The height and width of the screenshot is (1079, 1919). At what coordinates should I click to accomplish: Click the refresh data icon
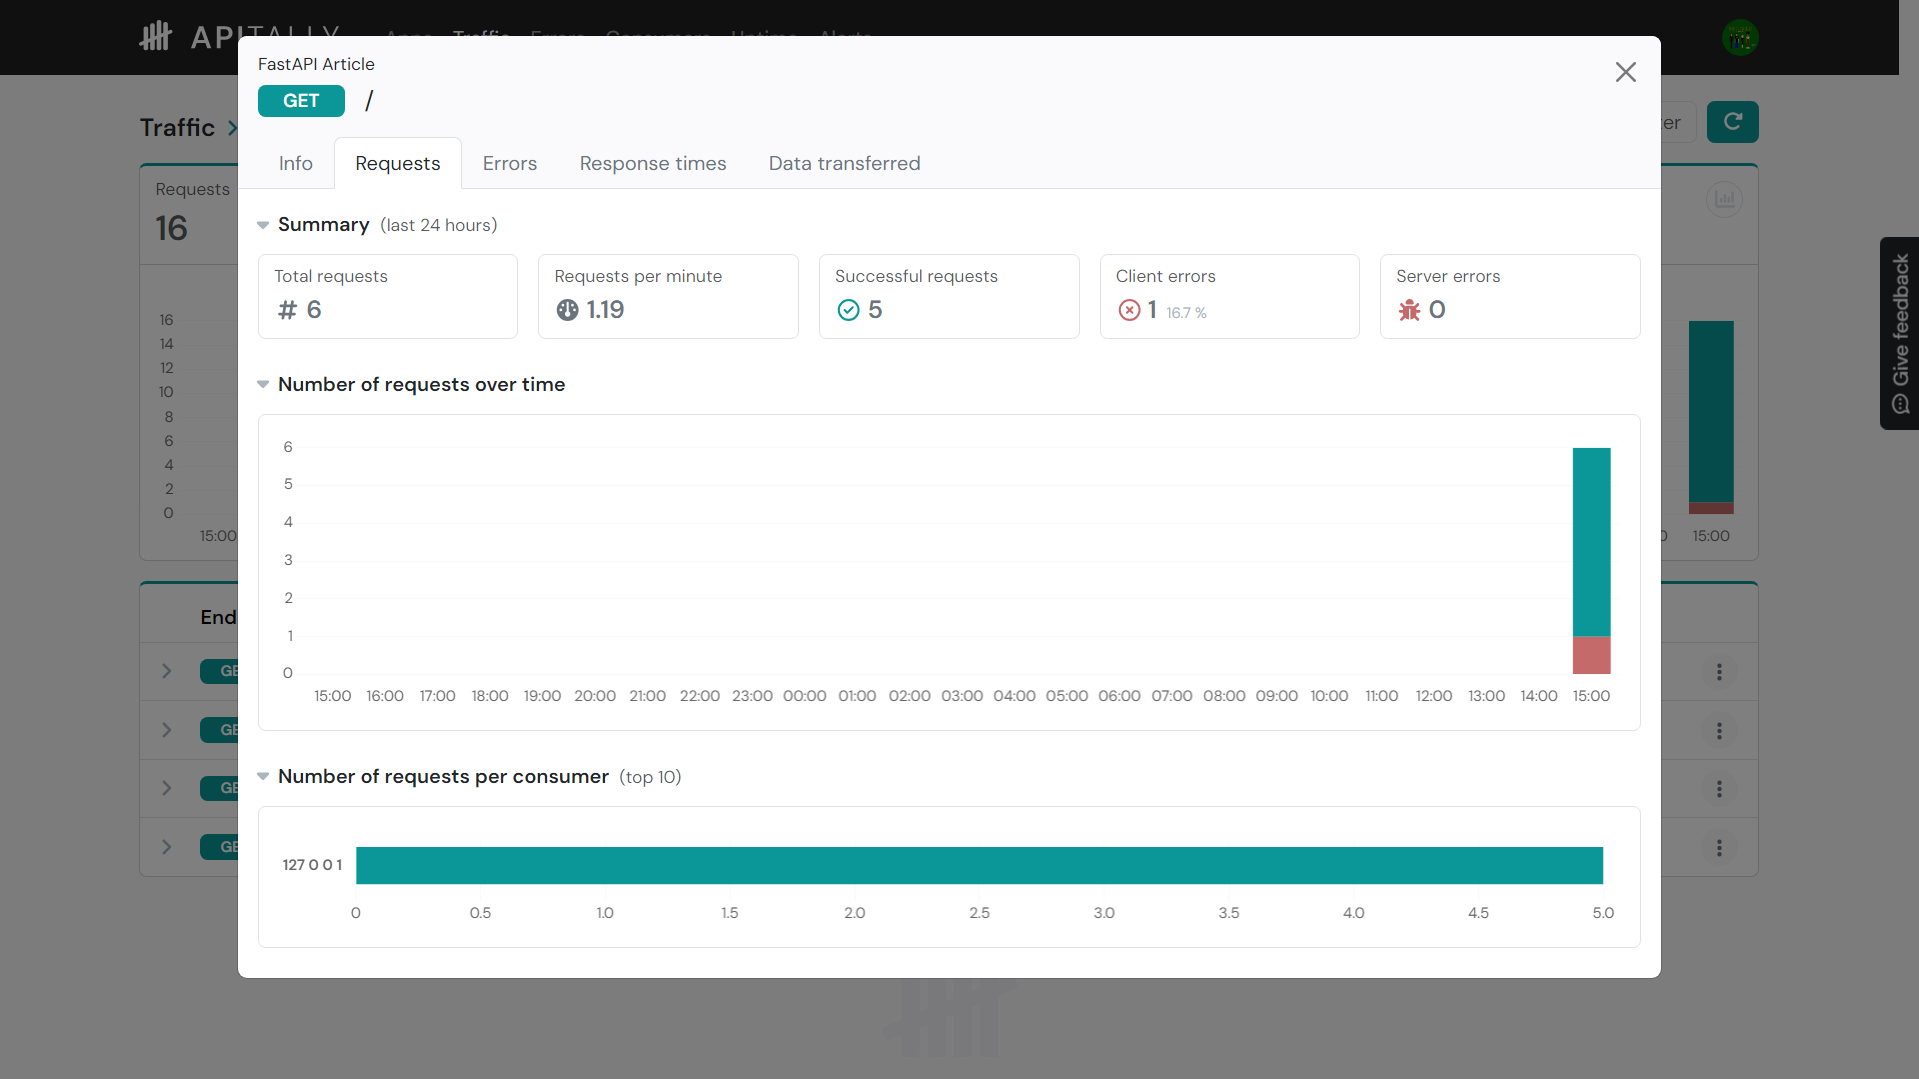[x=1733, y=121]
